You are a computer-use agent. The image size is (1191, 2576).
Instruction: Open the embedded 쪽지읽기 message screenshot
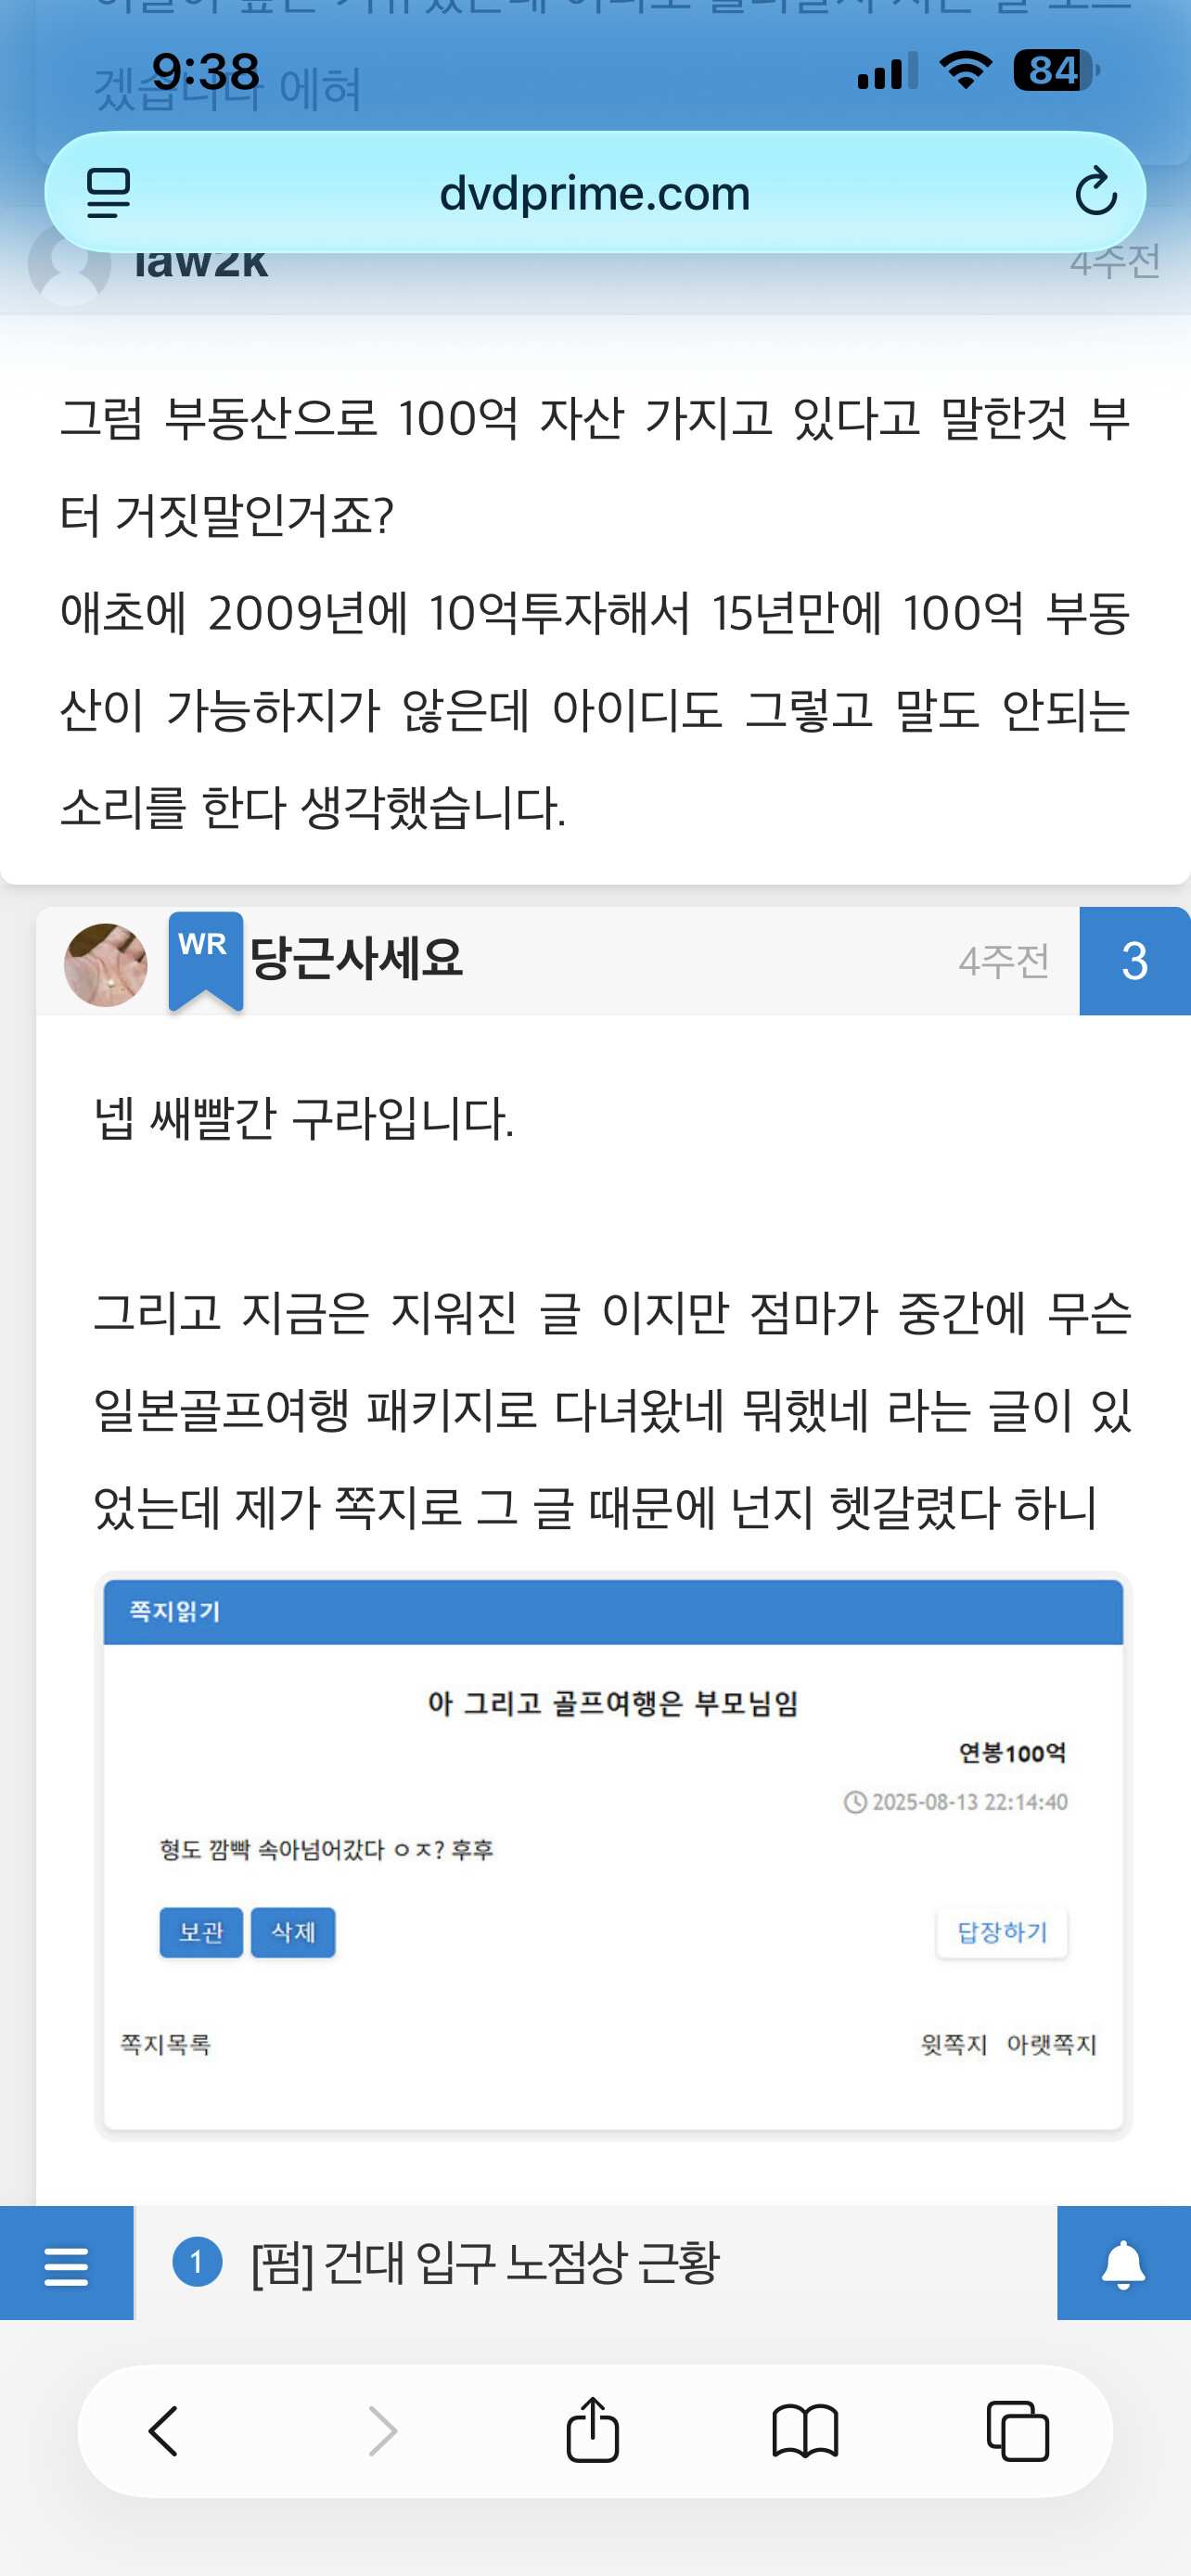click(613, 1856)
